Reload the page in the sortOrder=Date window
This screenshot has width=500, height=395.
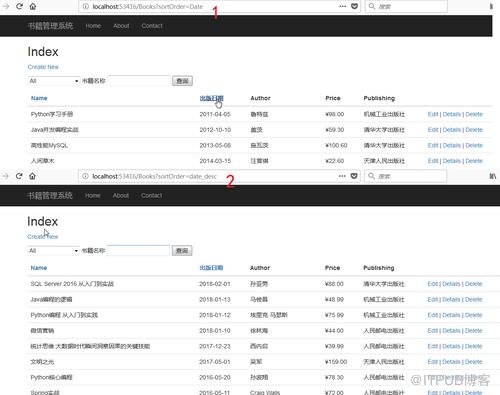[19, 6]
